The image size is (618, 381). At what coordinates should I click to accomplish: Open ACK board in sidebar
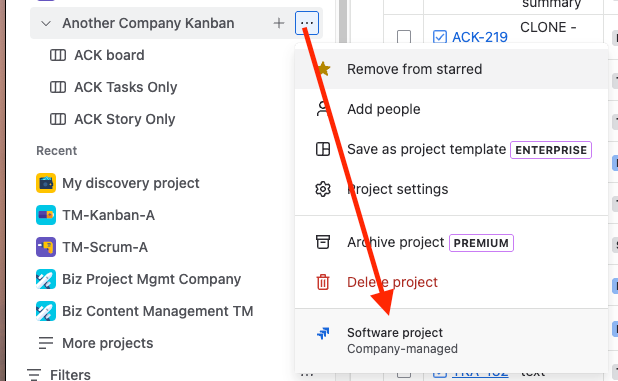click(x=109, y=55)
